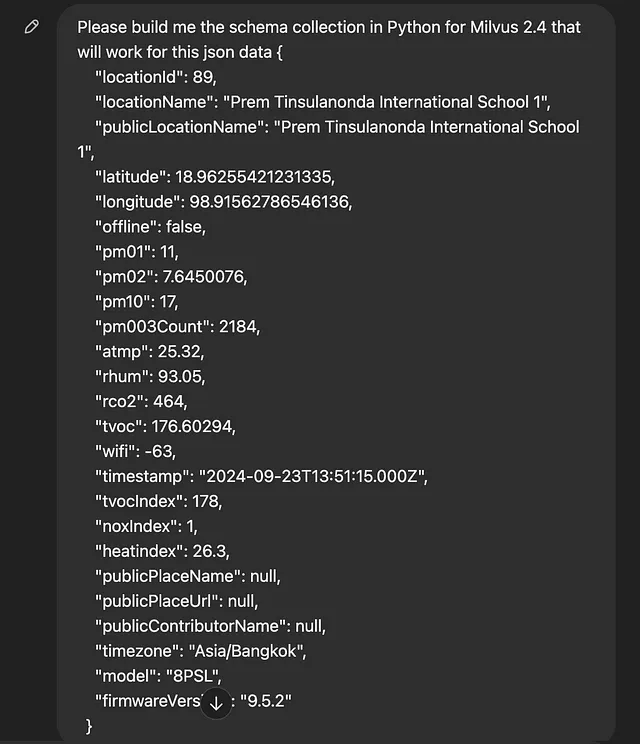Click the pencil edit message icon
Image resolution: width=640 pixels, height=744 pixels.
32,27
